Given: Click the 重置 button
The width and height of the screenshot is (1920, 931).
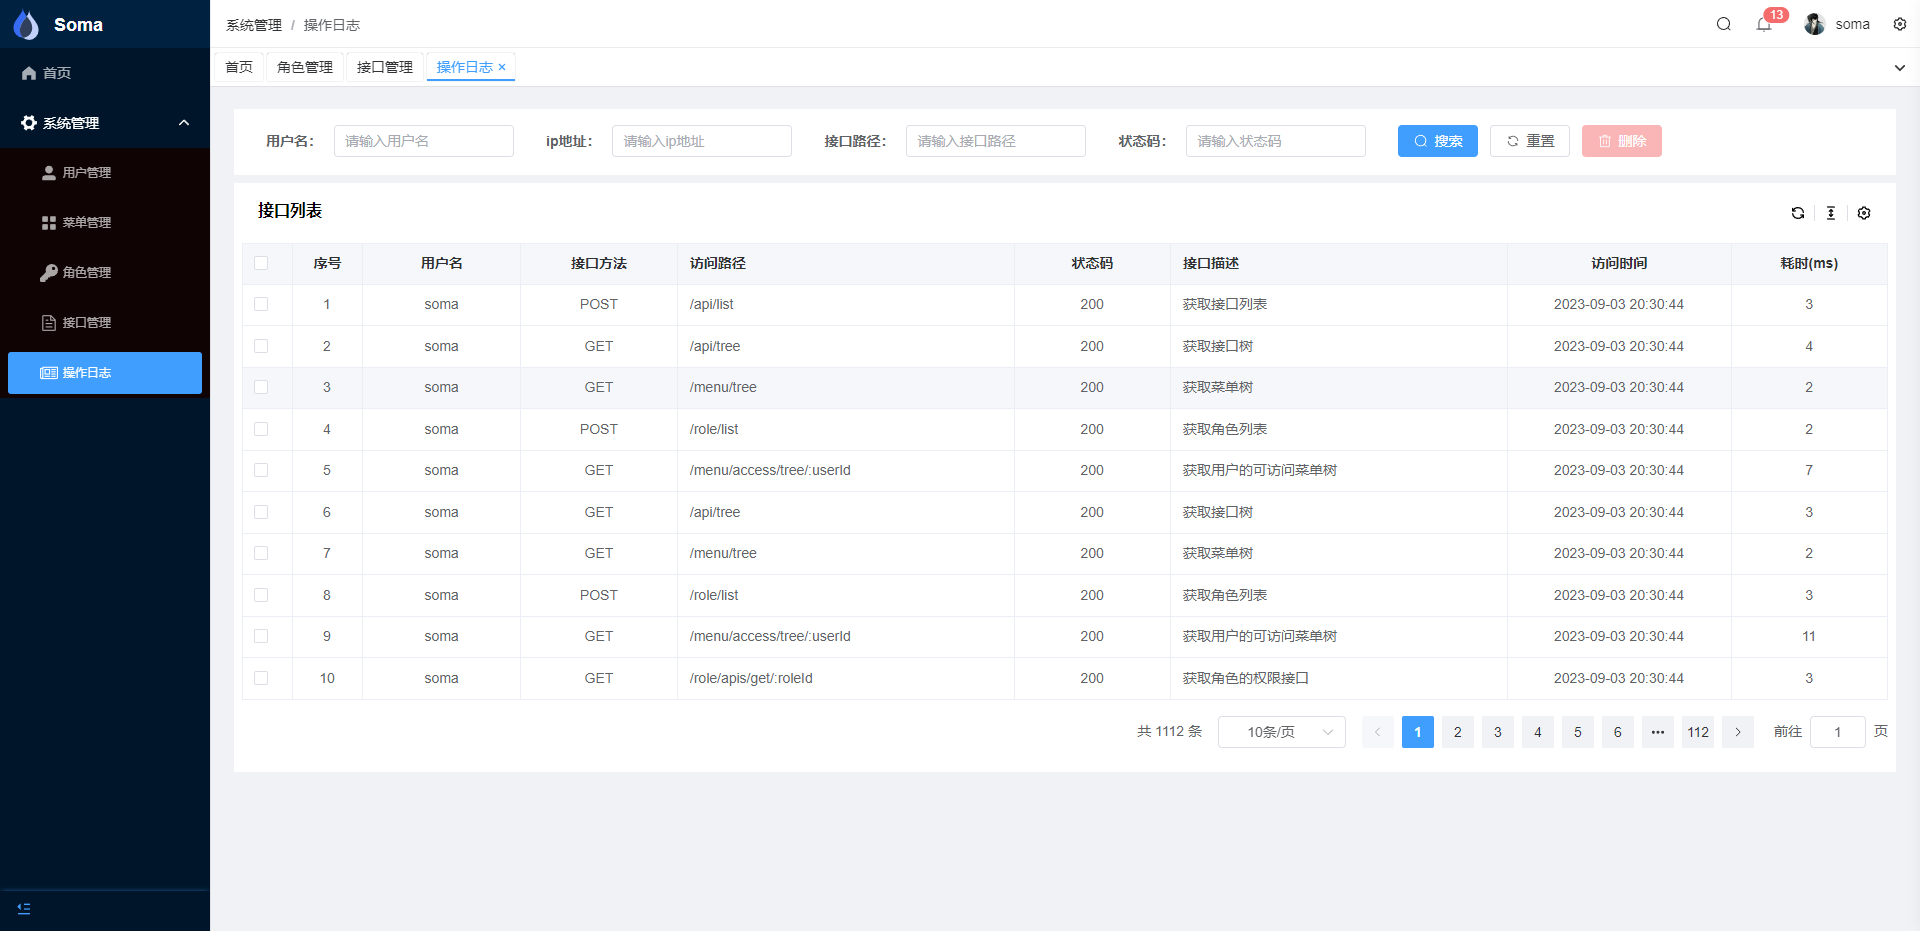Looking at the screenshot, I should click(x=1529, y=141).
